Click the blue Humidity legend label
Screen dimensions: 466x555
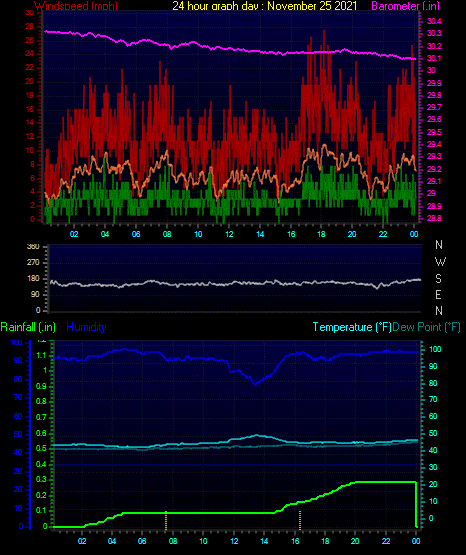pyautogui.click(x=86, y=327)
